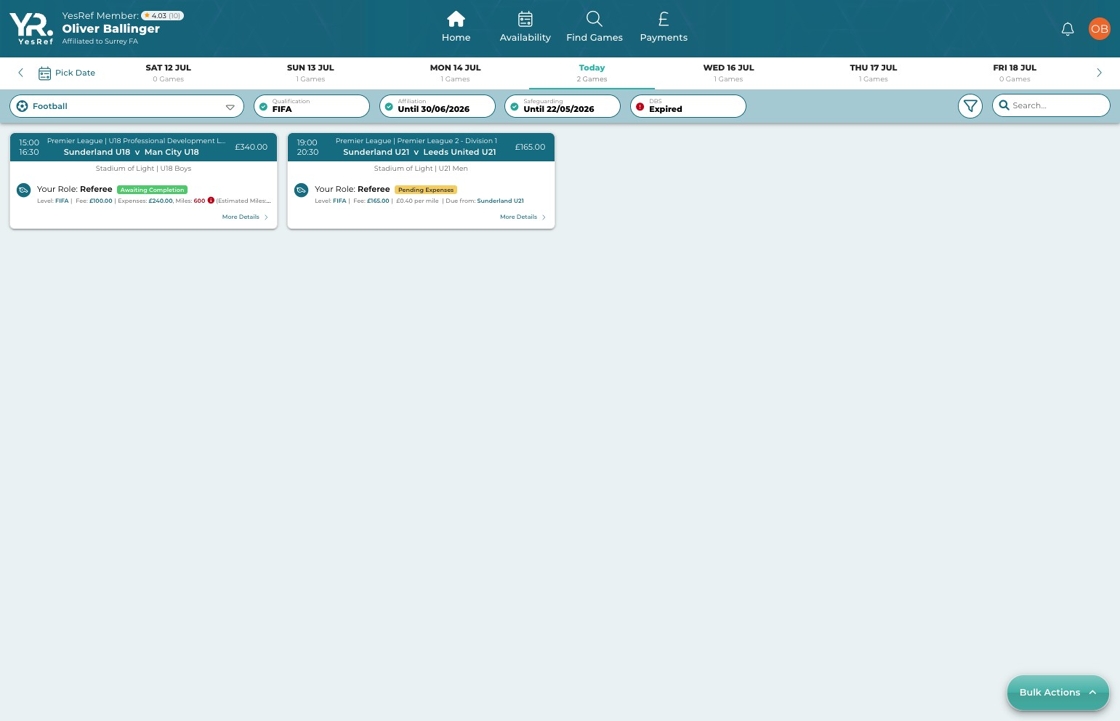Click the Affiliation green check icon
This screenshot has width=1120, height=721.
pos(389,106)
